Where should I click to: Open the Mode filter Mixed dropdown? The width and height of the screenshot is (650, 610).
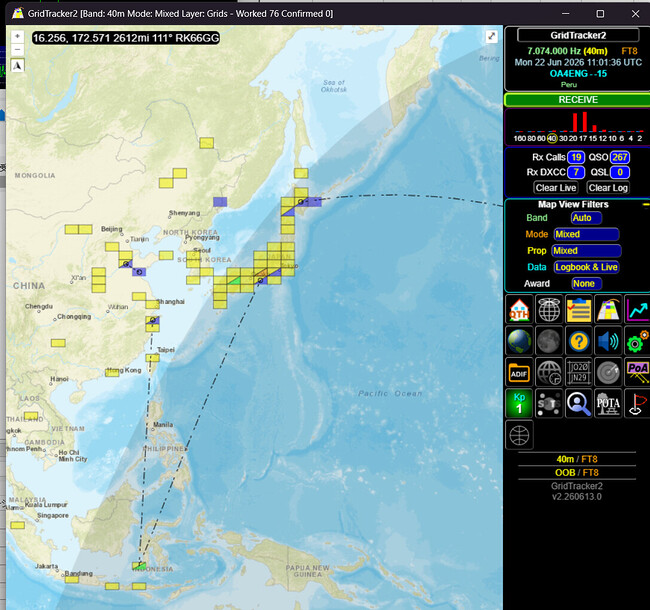(586, 234)
